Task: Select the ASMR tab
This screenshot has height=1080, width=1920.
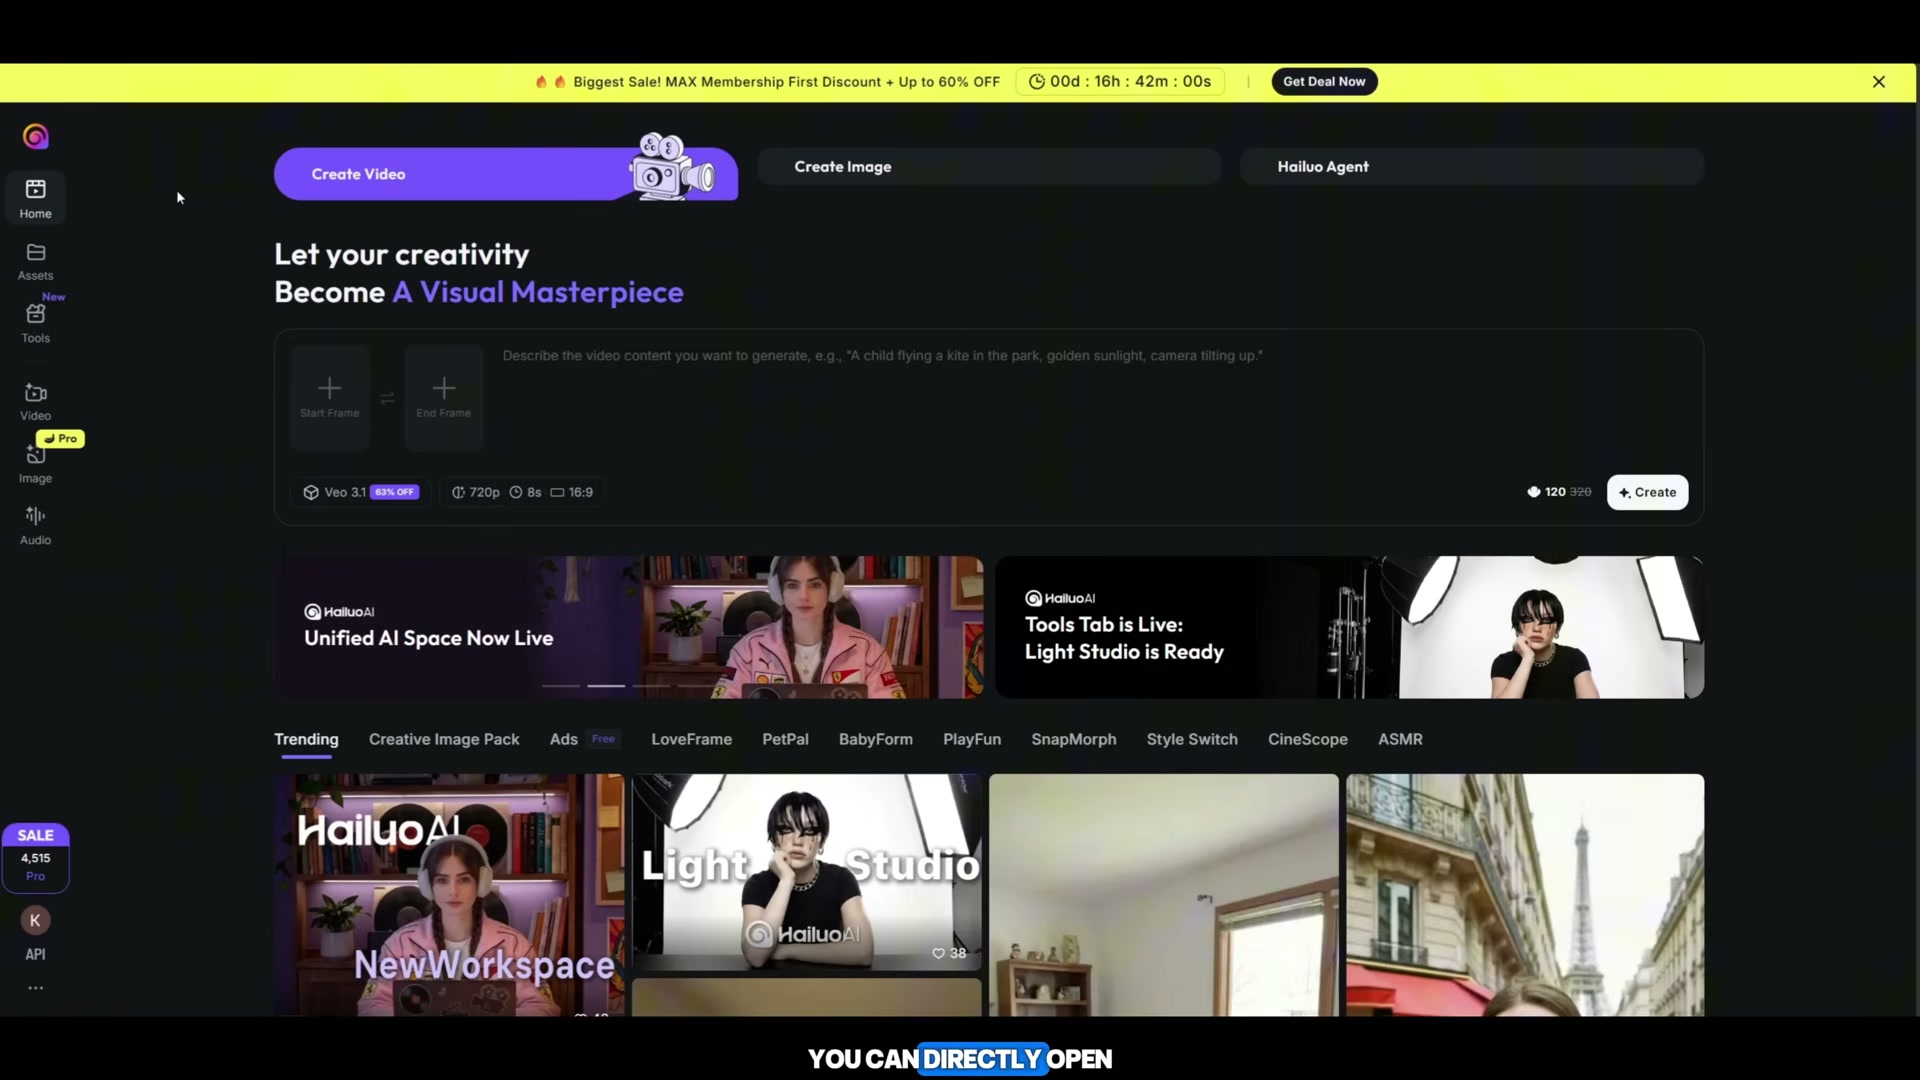Action: coord(1400,739)
